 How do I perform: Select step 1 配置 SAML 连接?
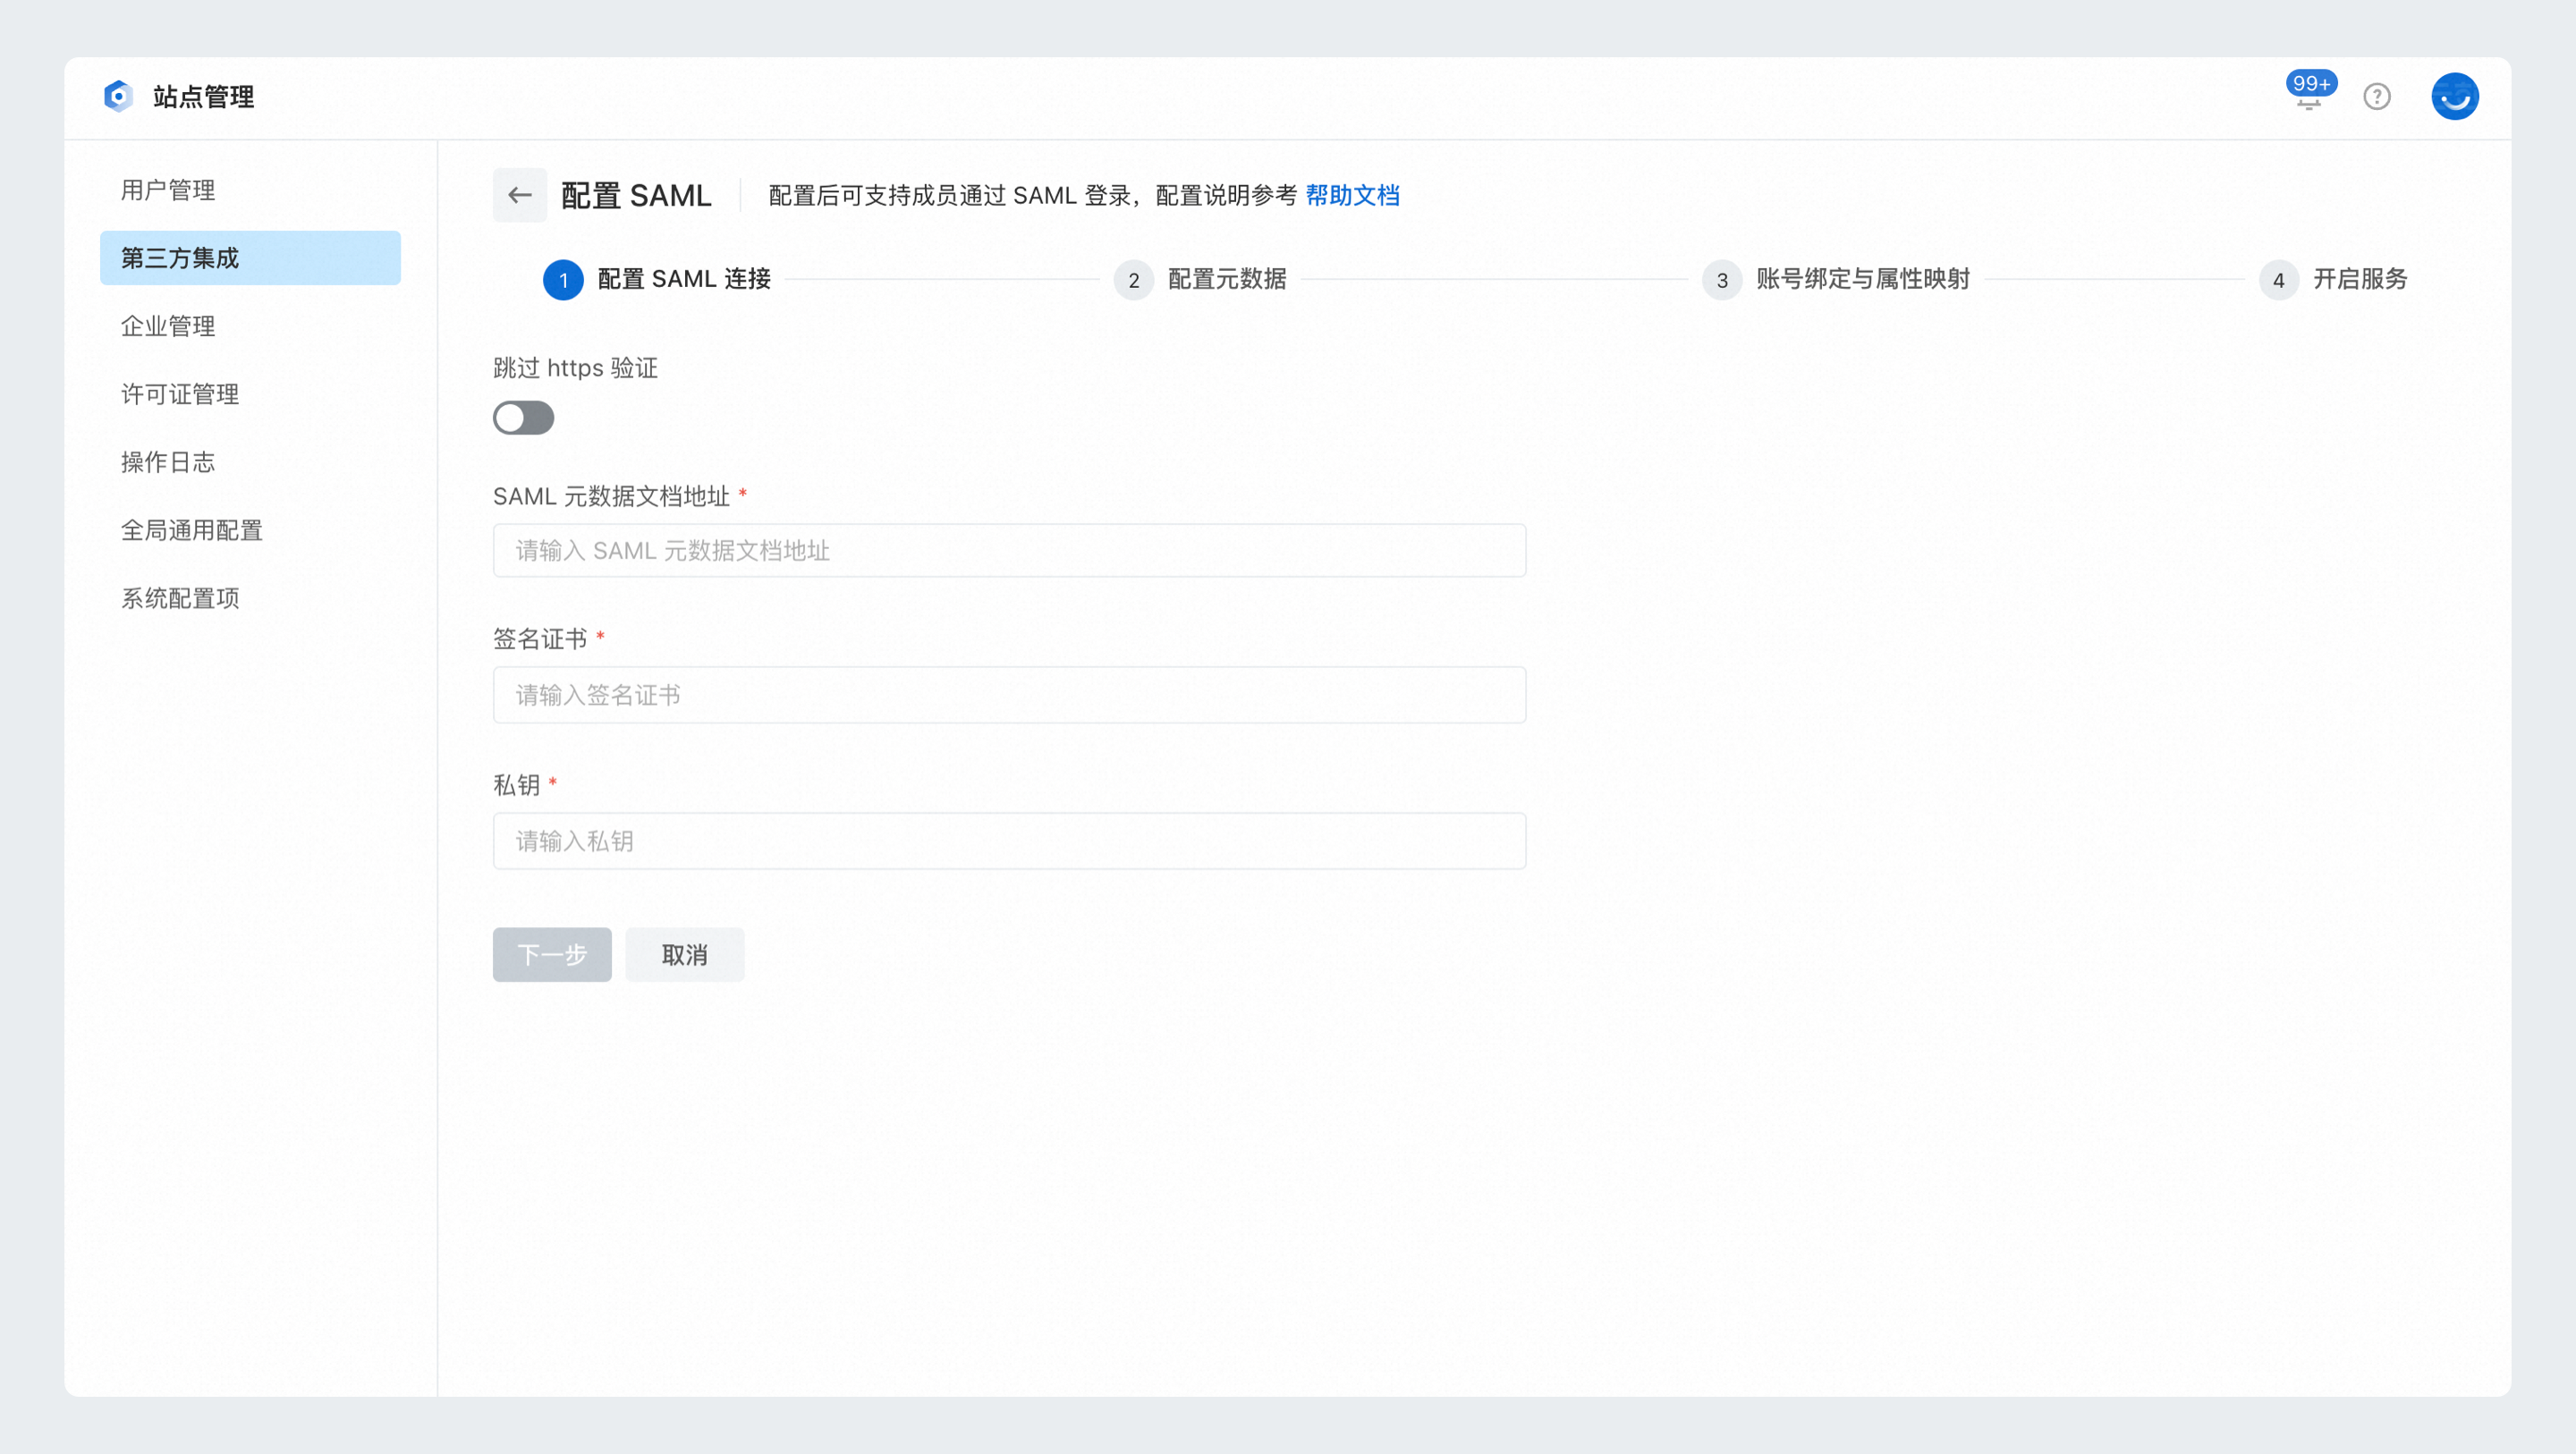657,279
